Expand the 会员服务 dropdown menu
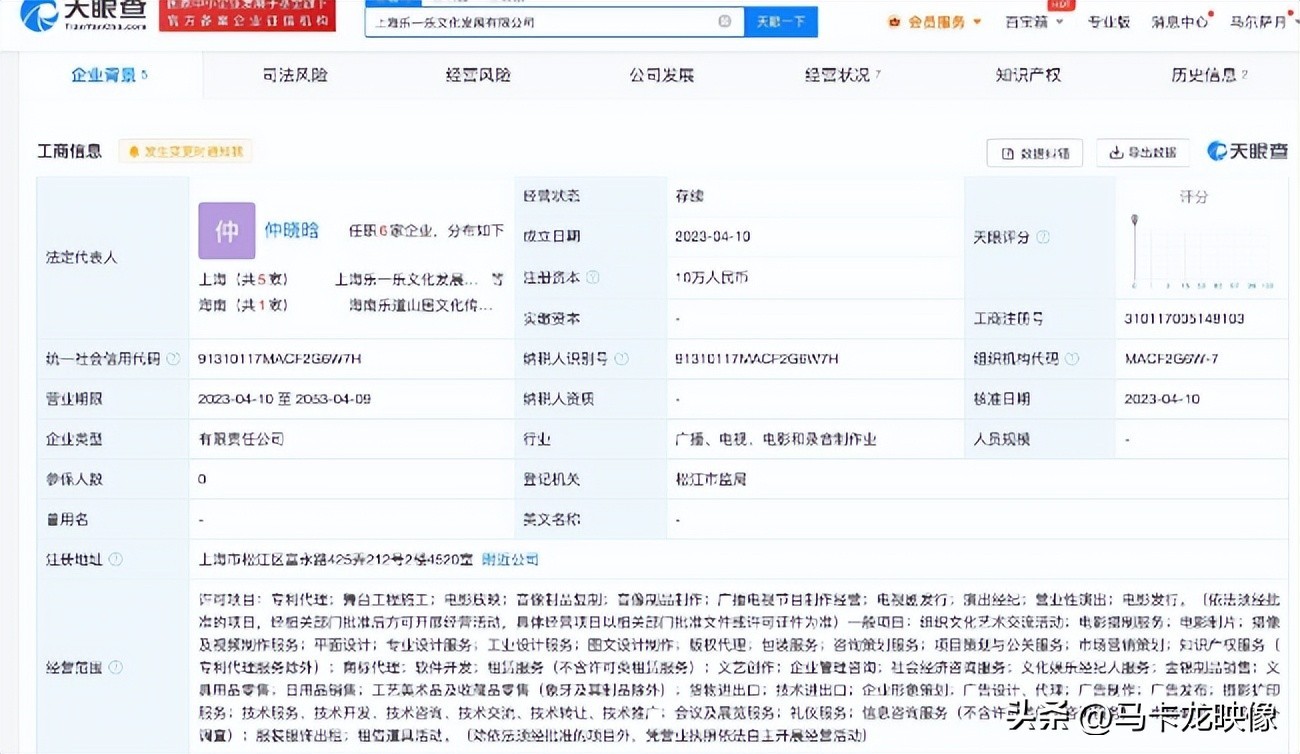Viewport: 1300px width, 754px height. (x=934, y=21)
